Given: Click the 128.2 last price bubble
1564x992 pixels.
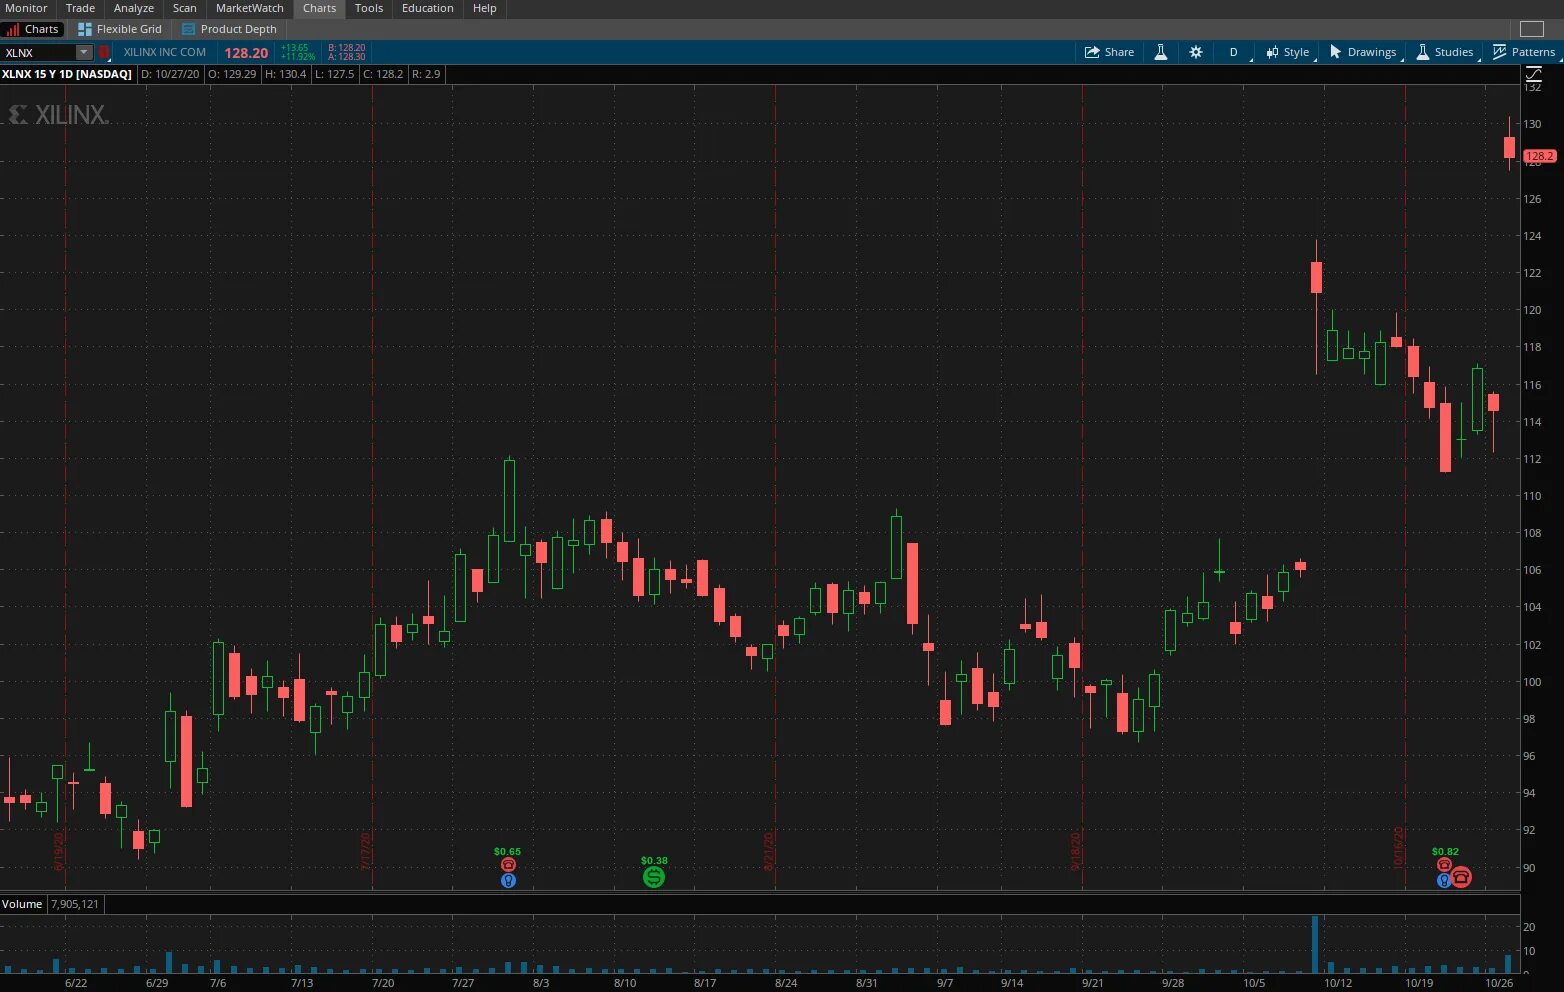Looking at the screenshot, I should pyautogui.click(x=1539, y=156).
